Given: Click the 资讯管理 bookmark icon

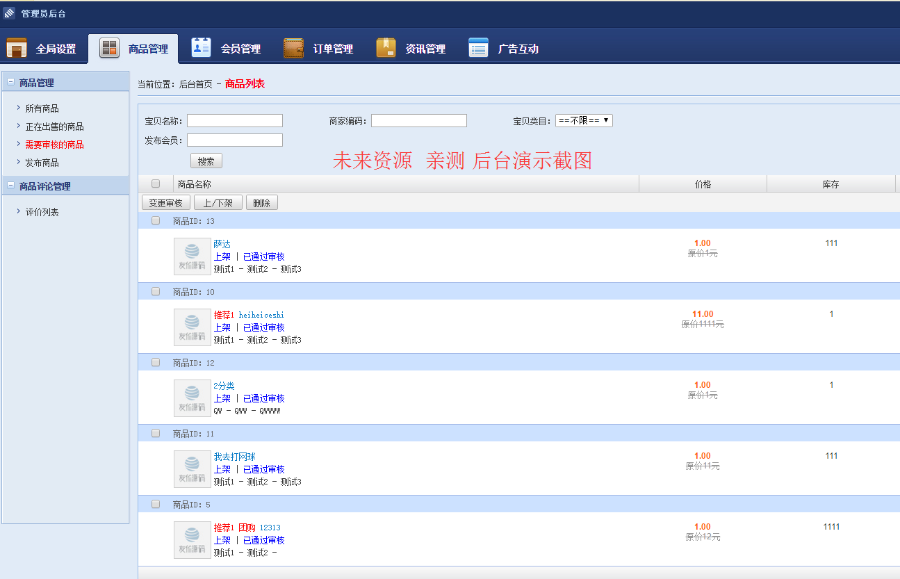Looking at the screenshot, I should click(x=386, y=48).
